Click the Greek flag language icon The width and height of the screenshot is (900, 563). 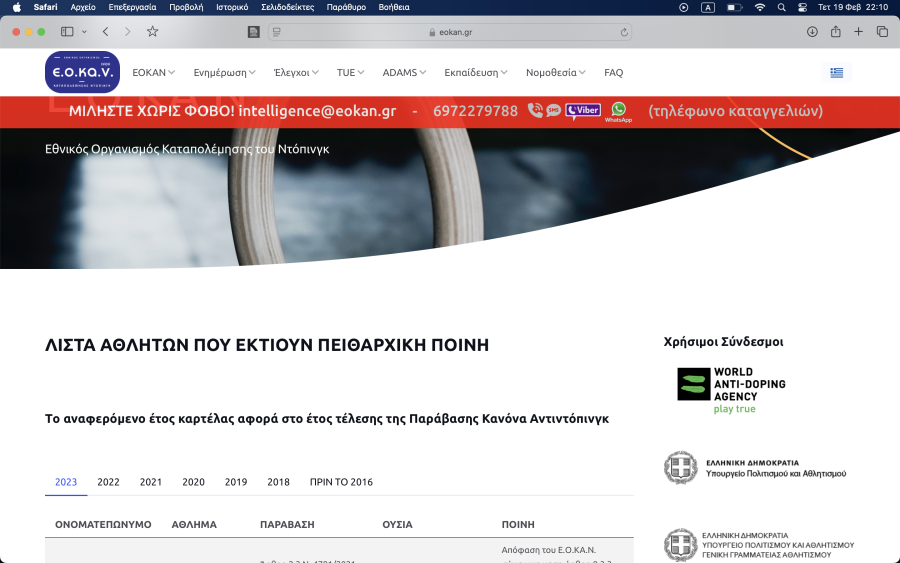tap(836, 72)
